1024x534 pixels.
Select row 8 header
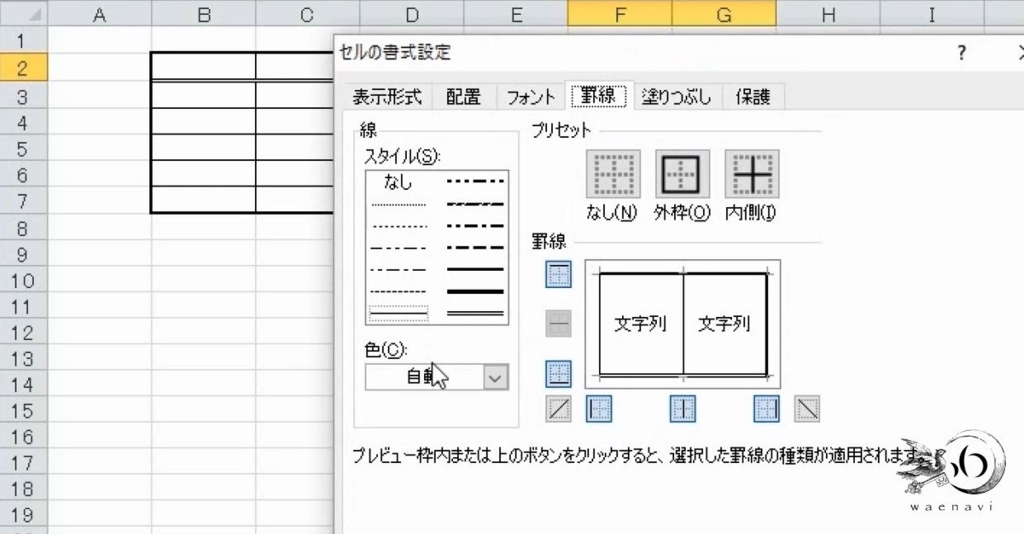coord(24,228)
